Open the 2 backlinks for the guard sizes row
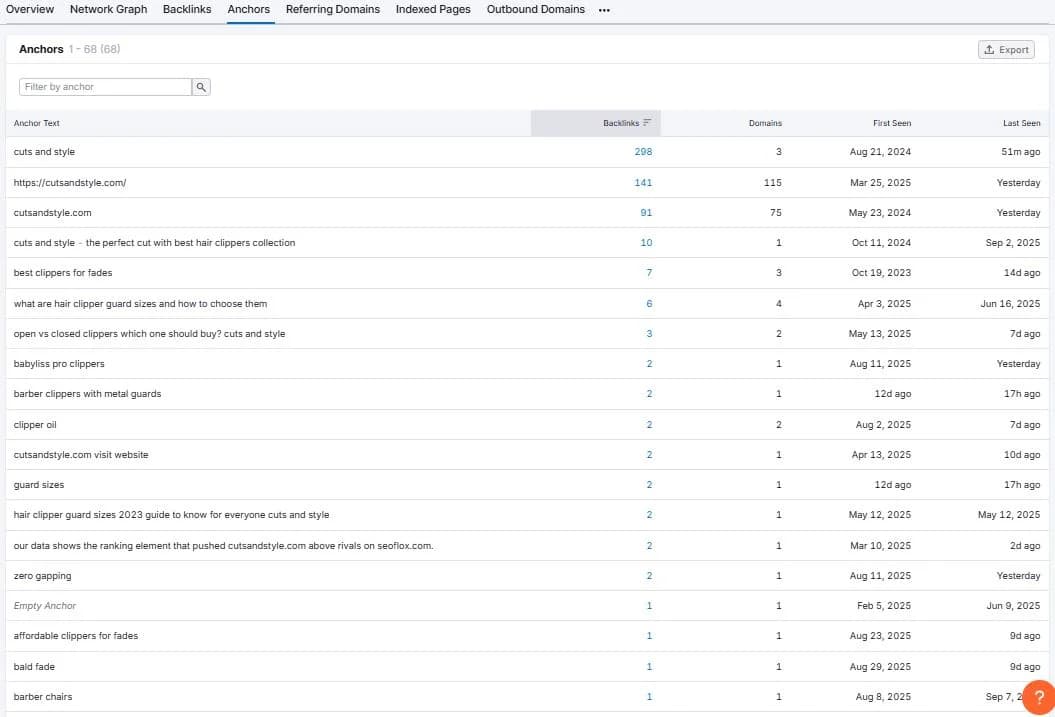1055x717 pixels. point(649,485)
